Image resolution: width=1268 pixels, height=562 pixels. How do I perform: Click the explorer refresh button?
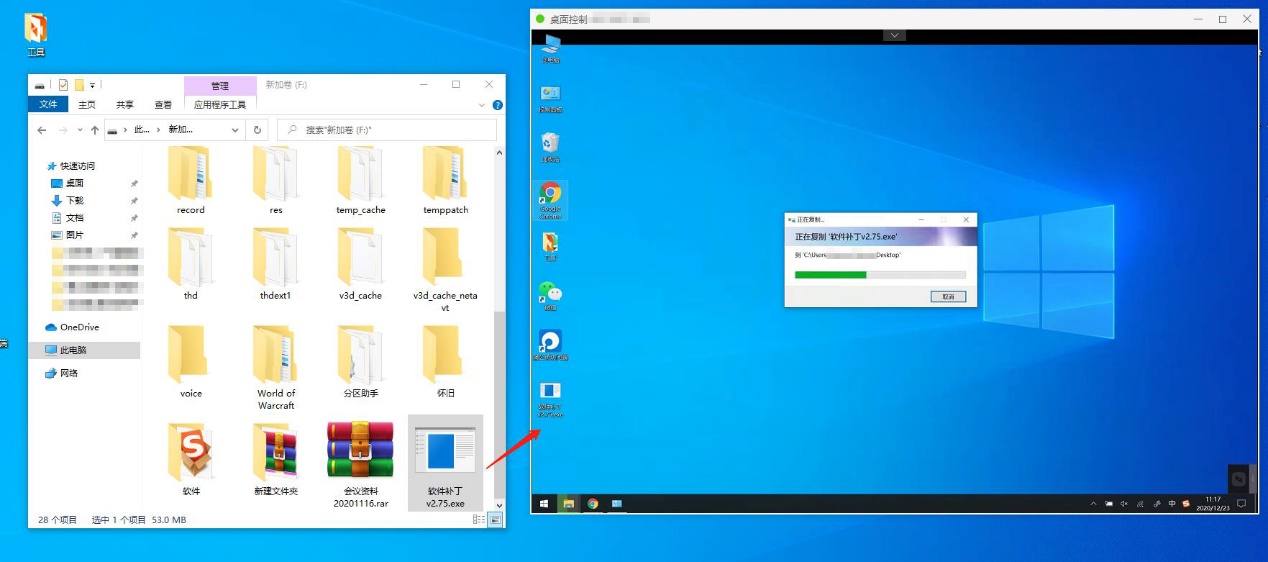pos(258,130)
